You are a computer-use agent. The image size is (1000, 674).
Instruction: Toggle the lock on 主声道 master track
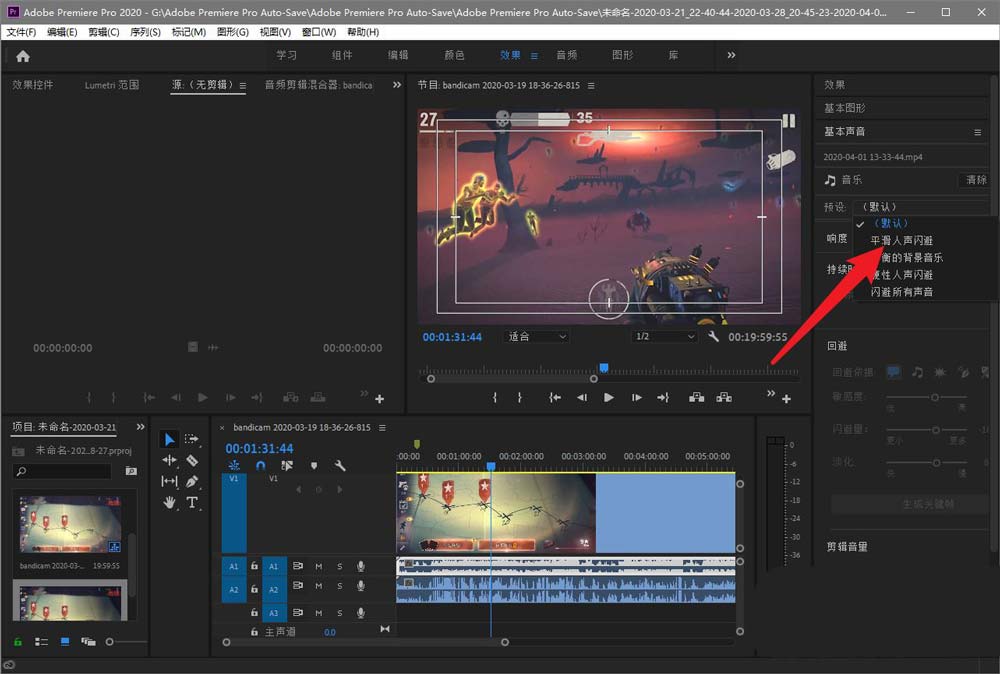[x=254, y=632]
